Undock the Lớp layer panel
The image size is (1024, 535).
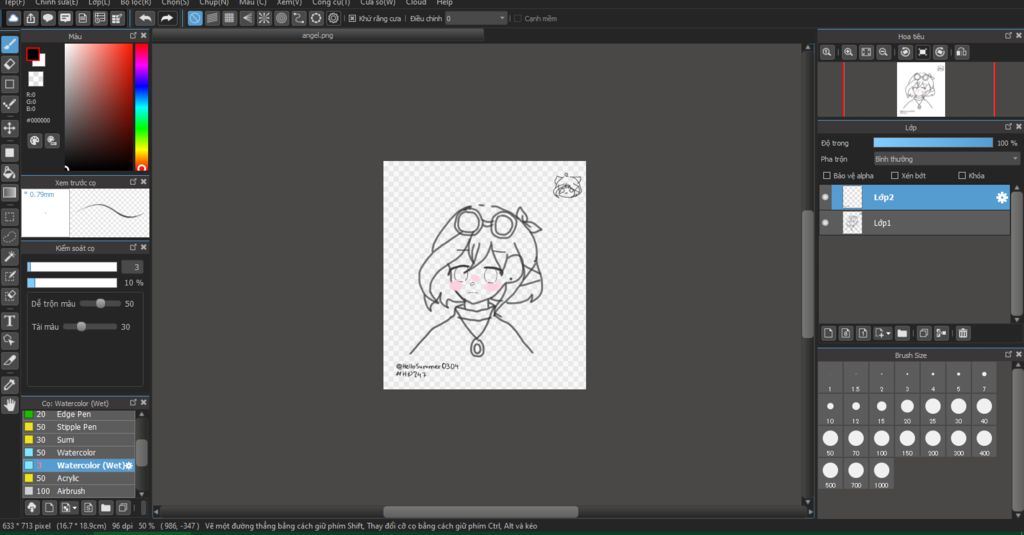click(1008, 127)
